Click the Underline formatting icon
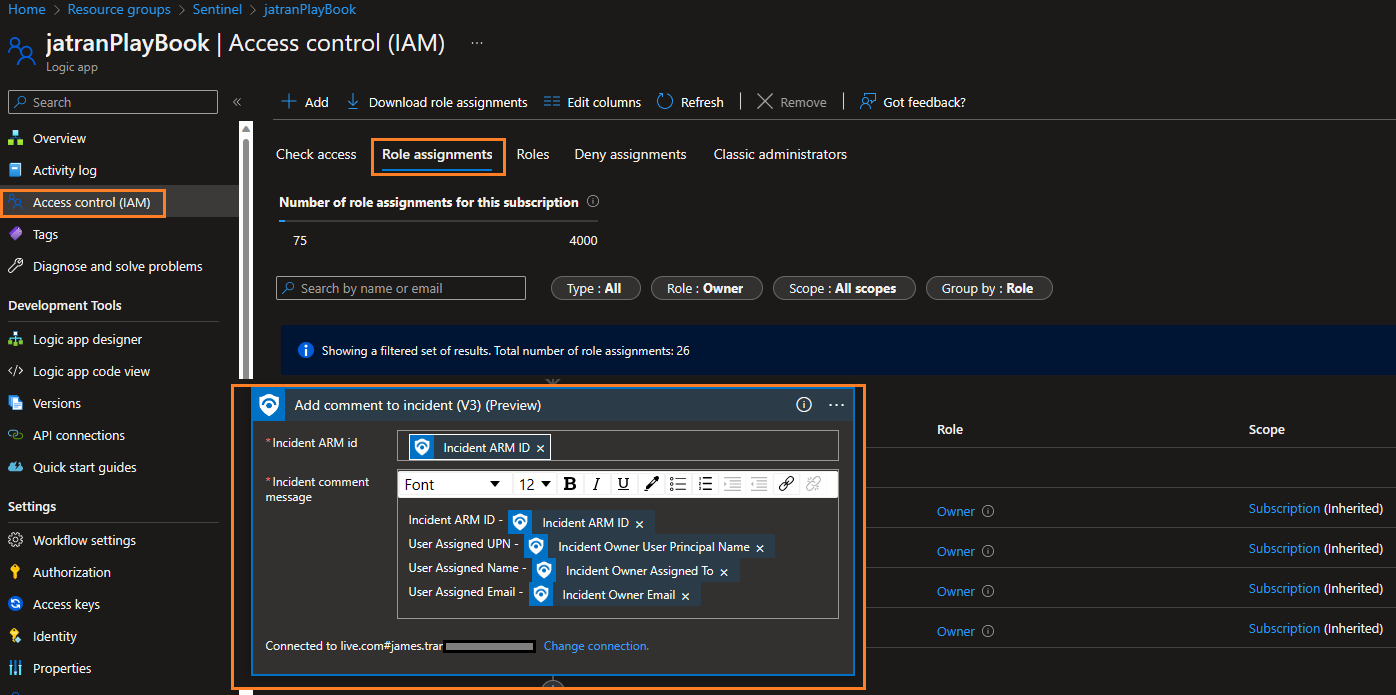Viewport: 1396px width, 695px height. (623, 484)
